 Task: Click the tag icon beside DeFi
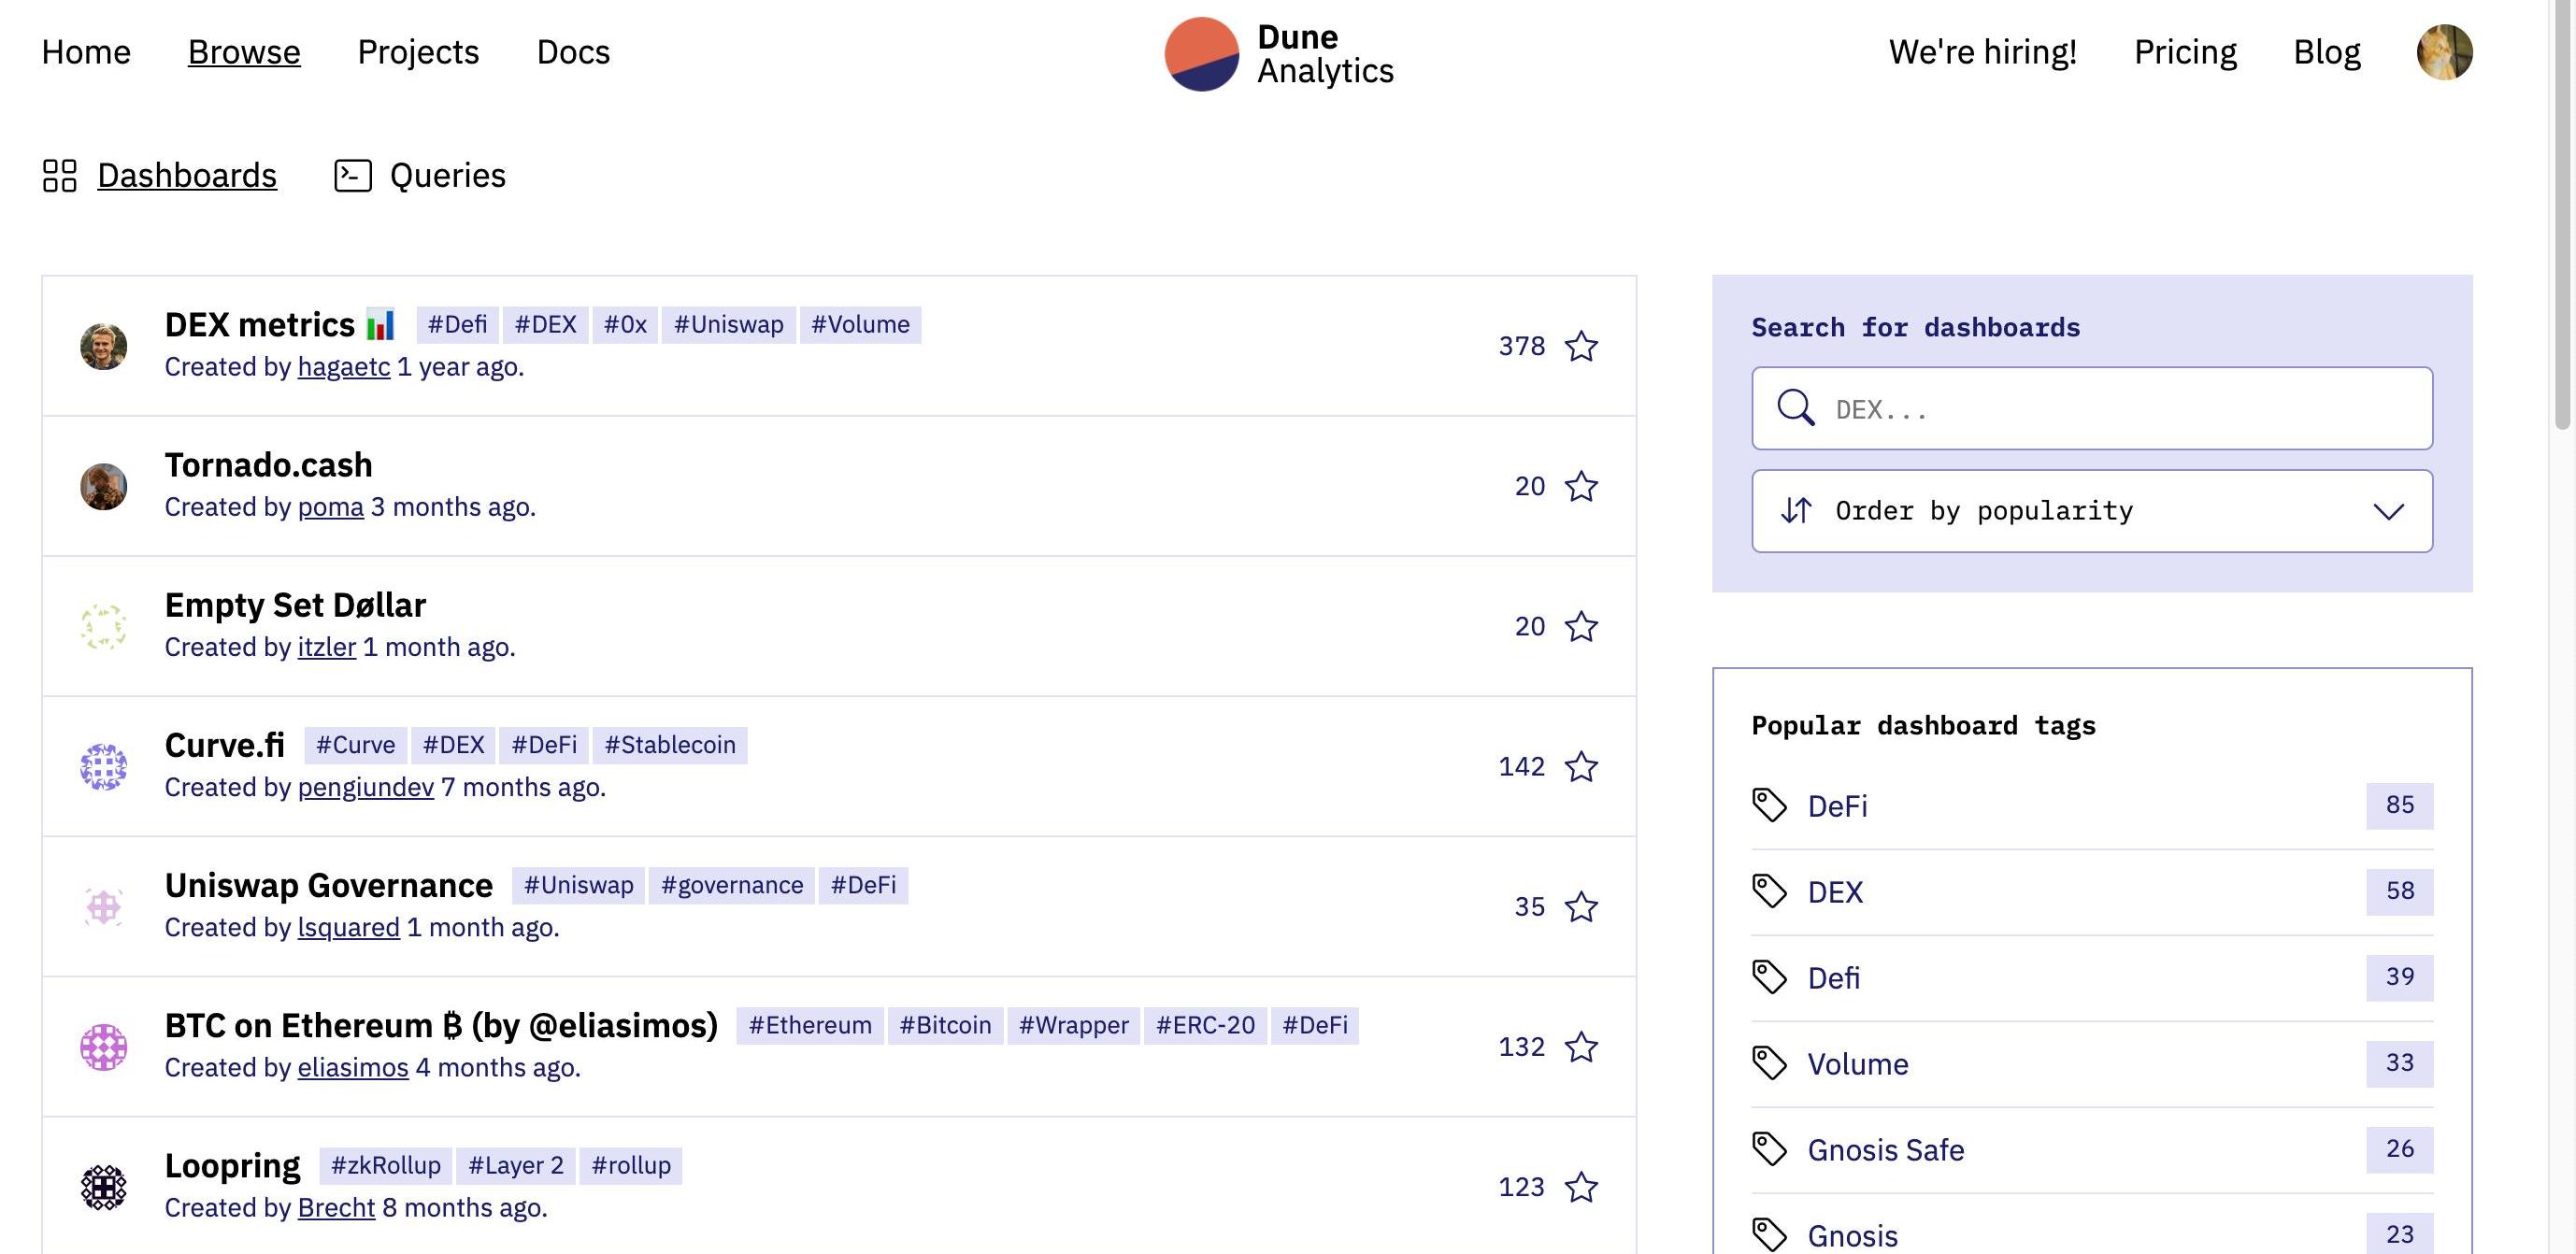(x=1769, y=805)
